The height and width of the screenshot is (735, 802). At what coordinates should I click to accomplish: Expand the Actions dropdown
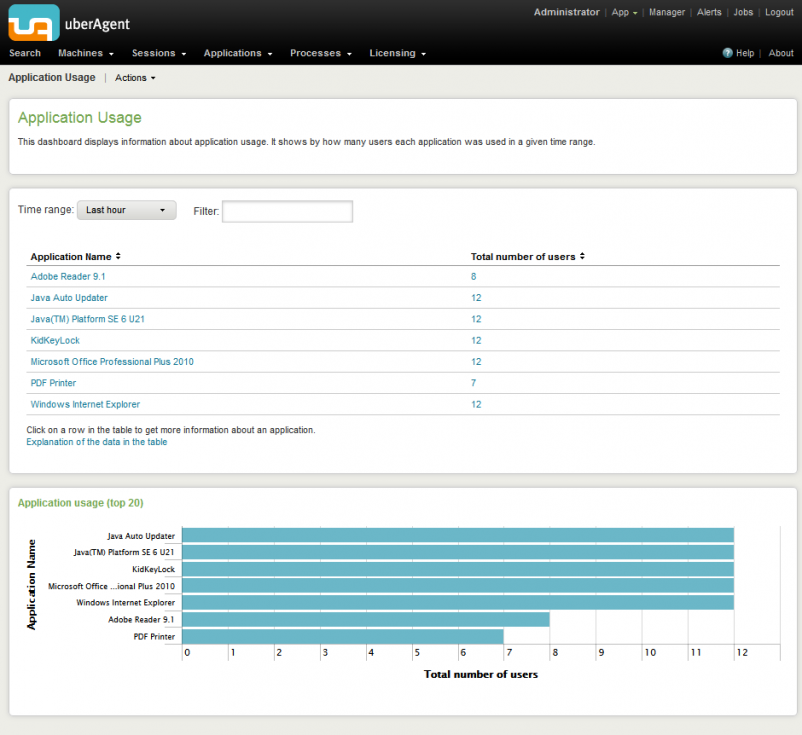134,77
